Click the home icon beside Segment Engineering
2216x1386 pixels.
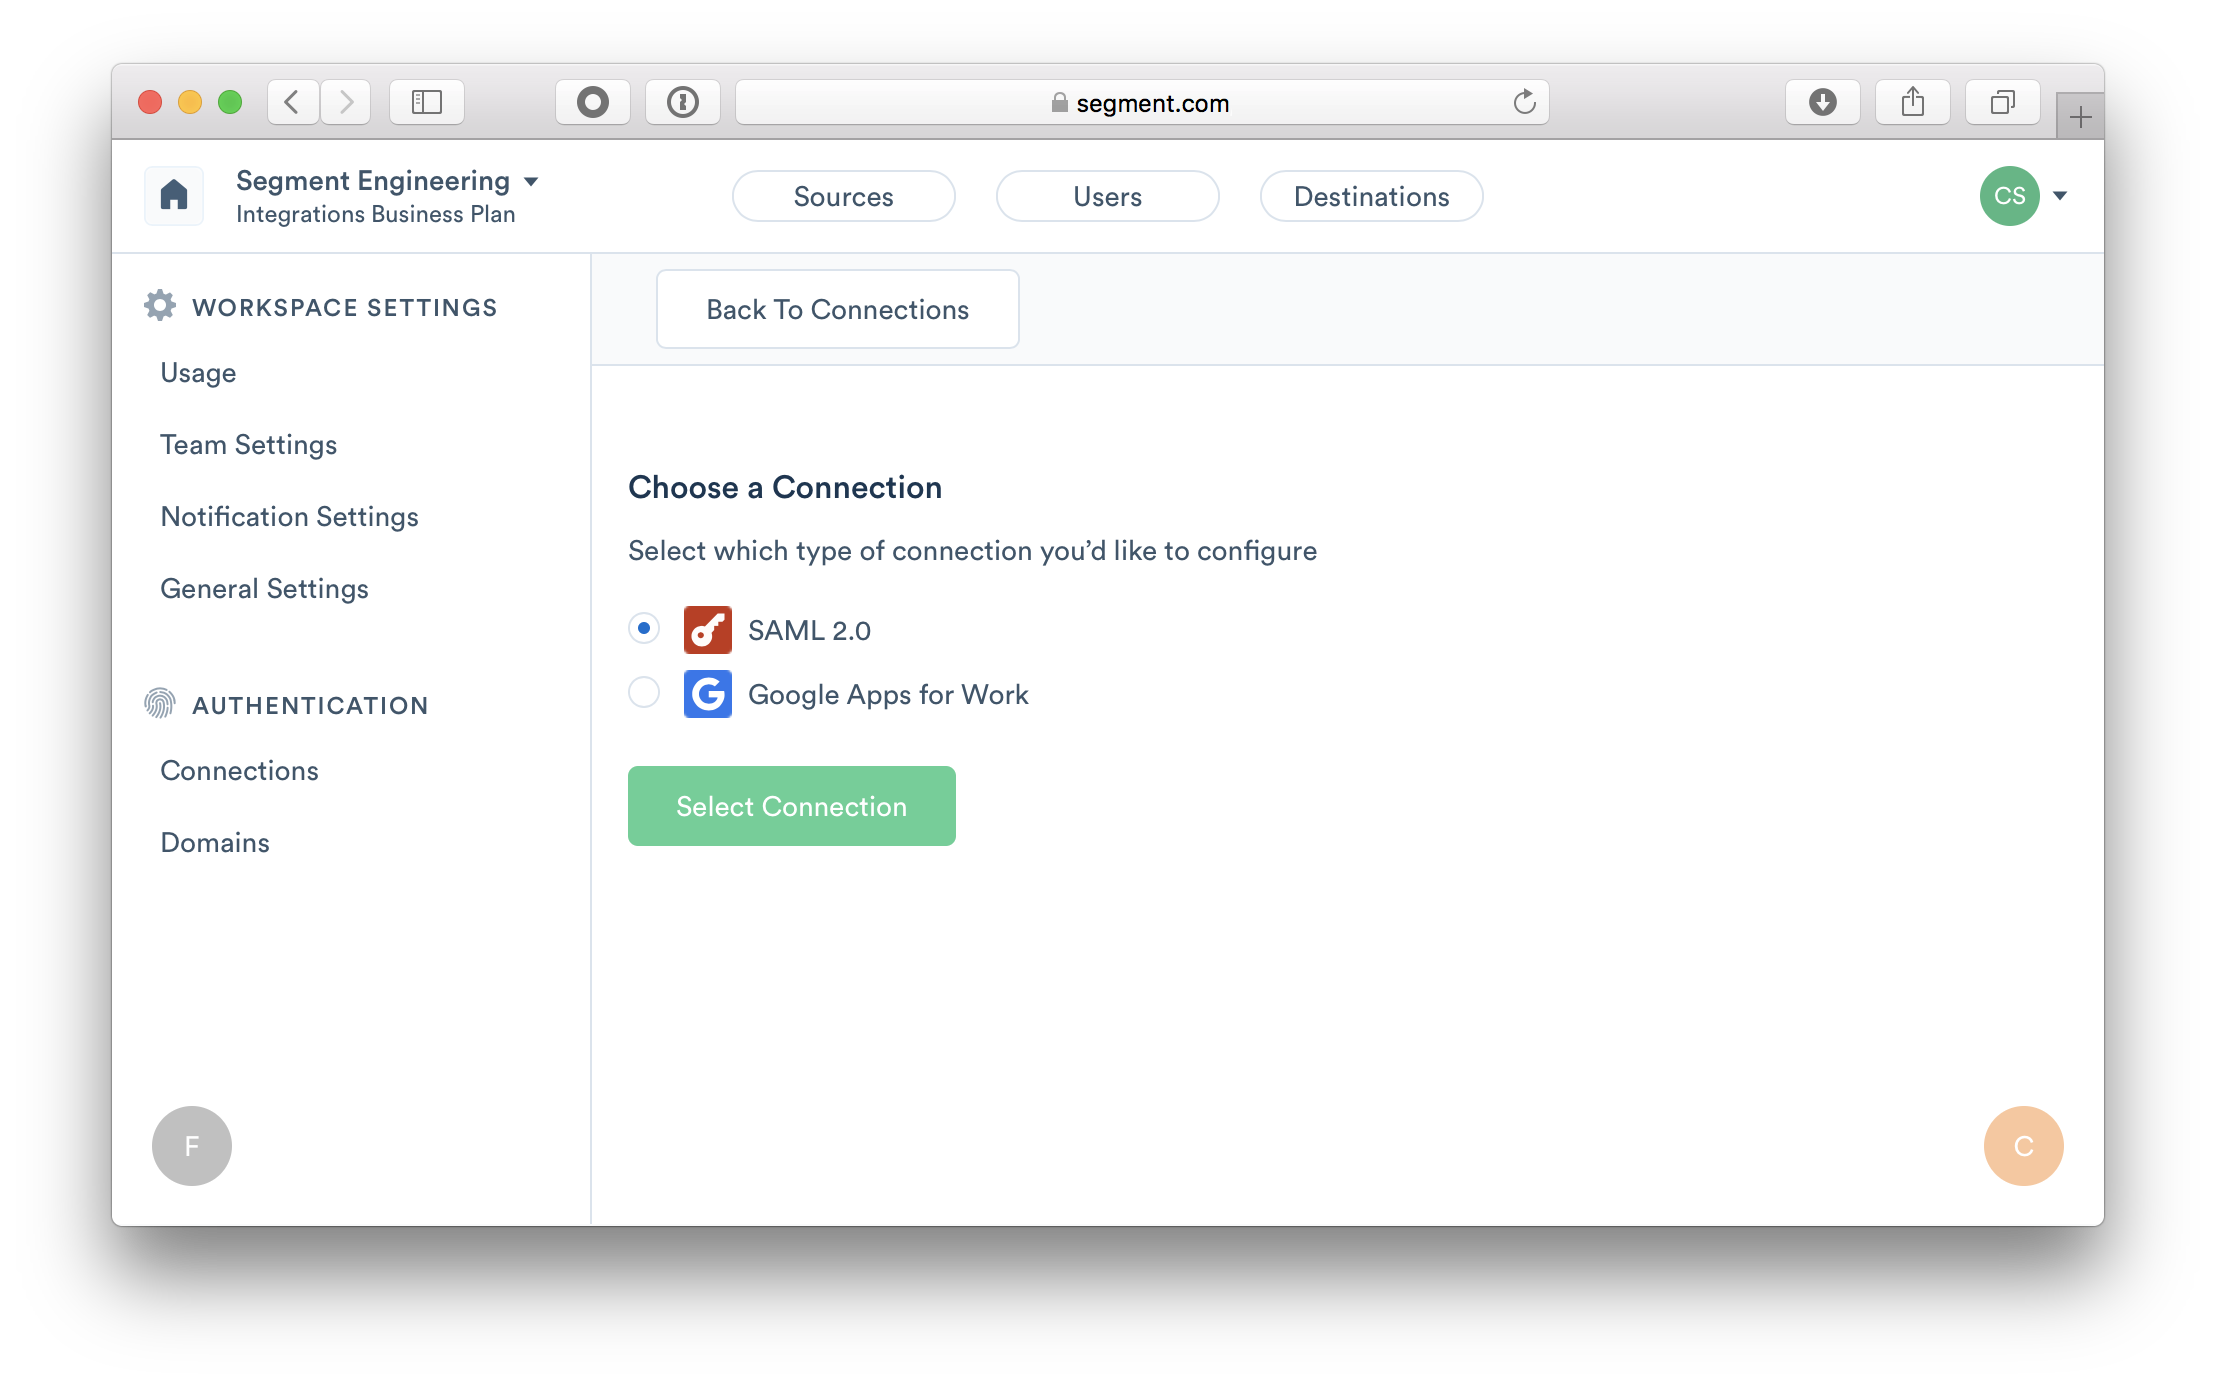pos(174,195)
